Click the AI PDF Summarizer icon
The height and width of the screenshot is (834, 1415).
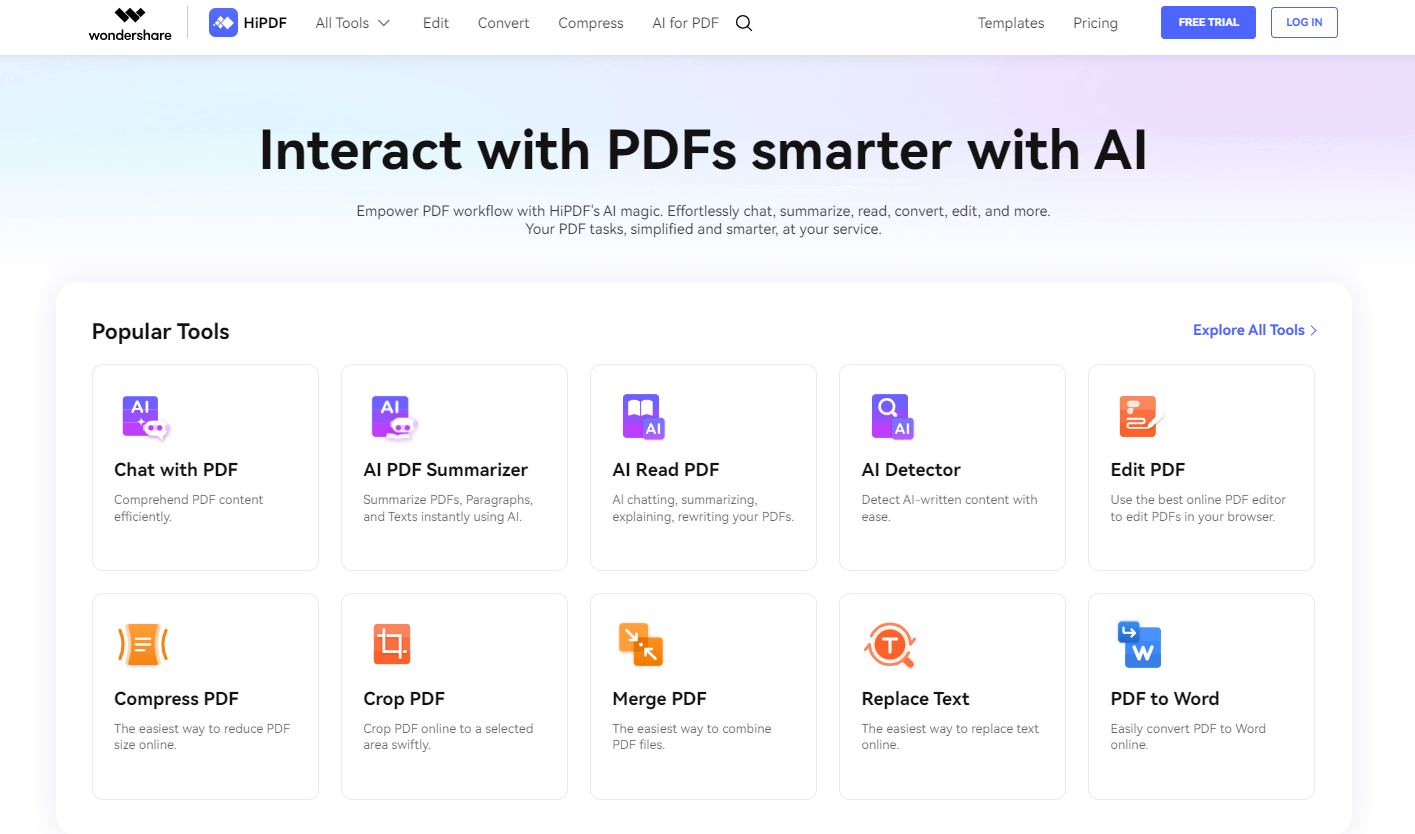tap(395, 417)
